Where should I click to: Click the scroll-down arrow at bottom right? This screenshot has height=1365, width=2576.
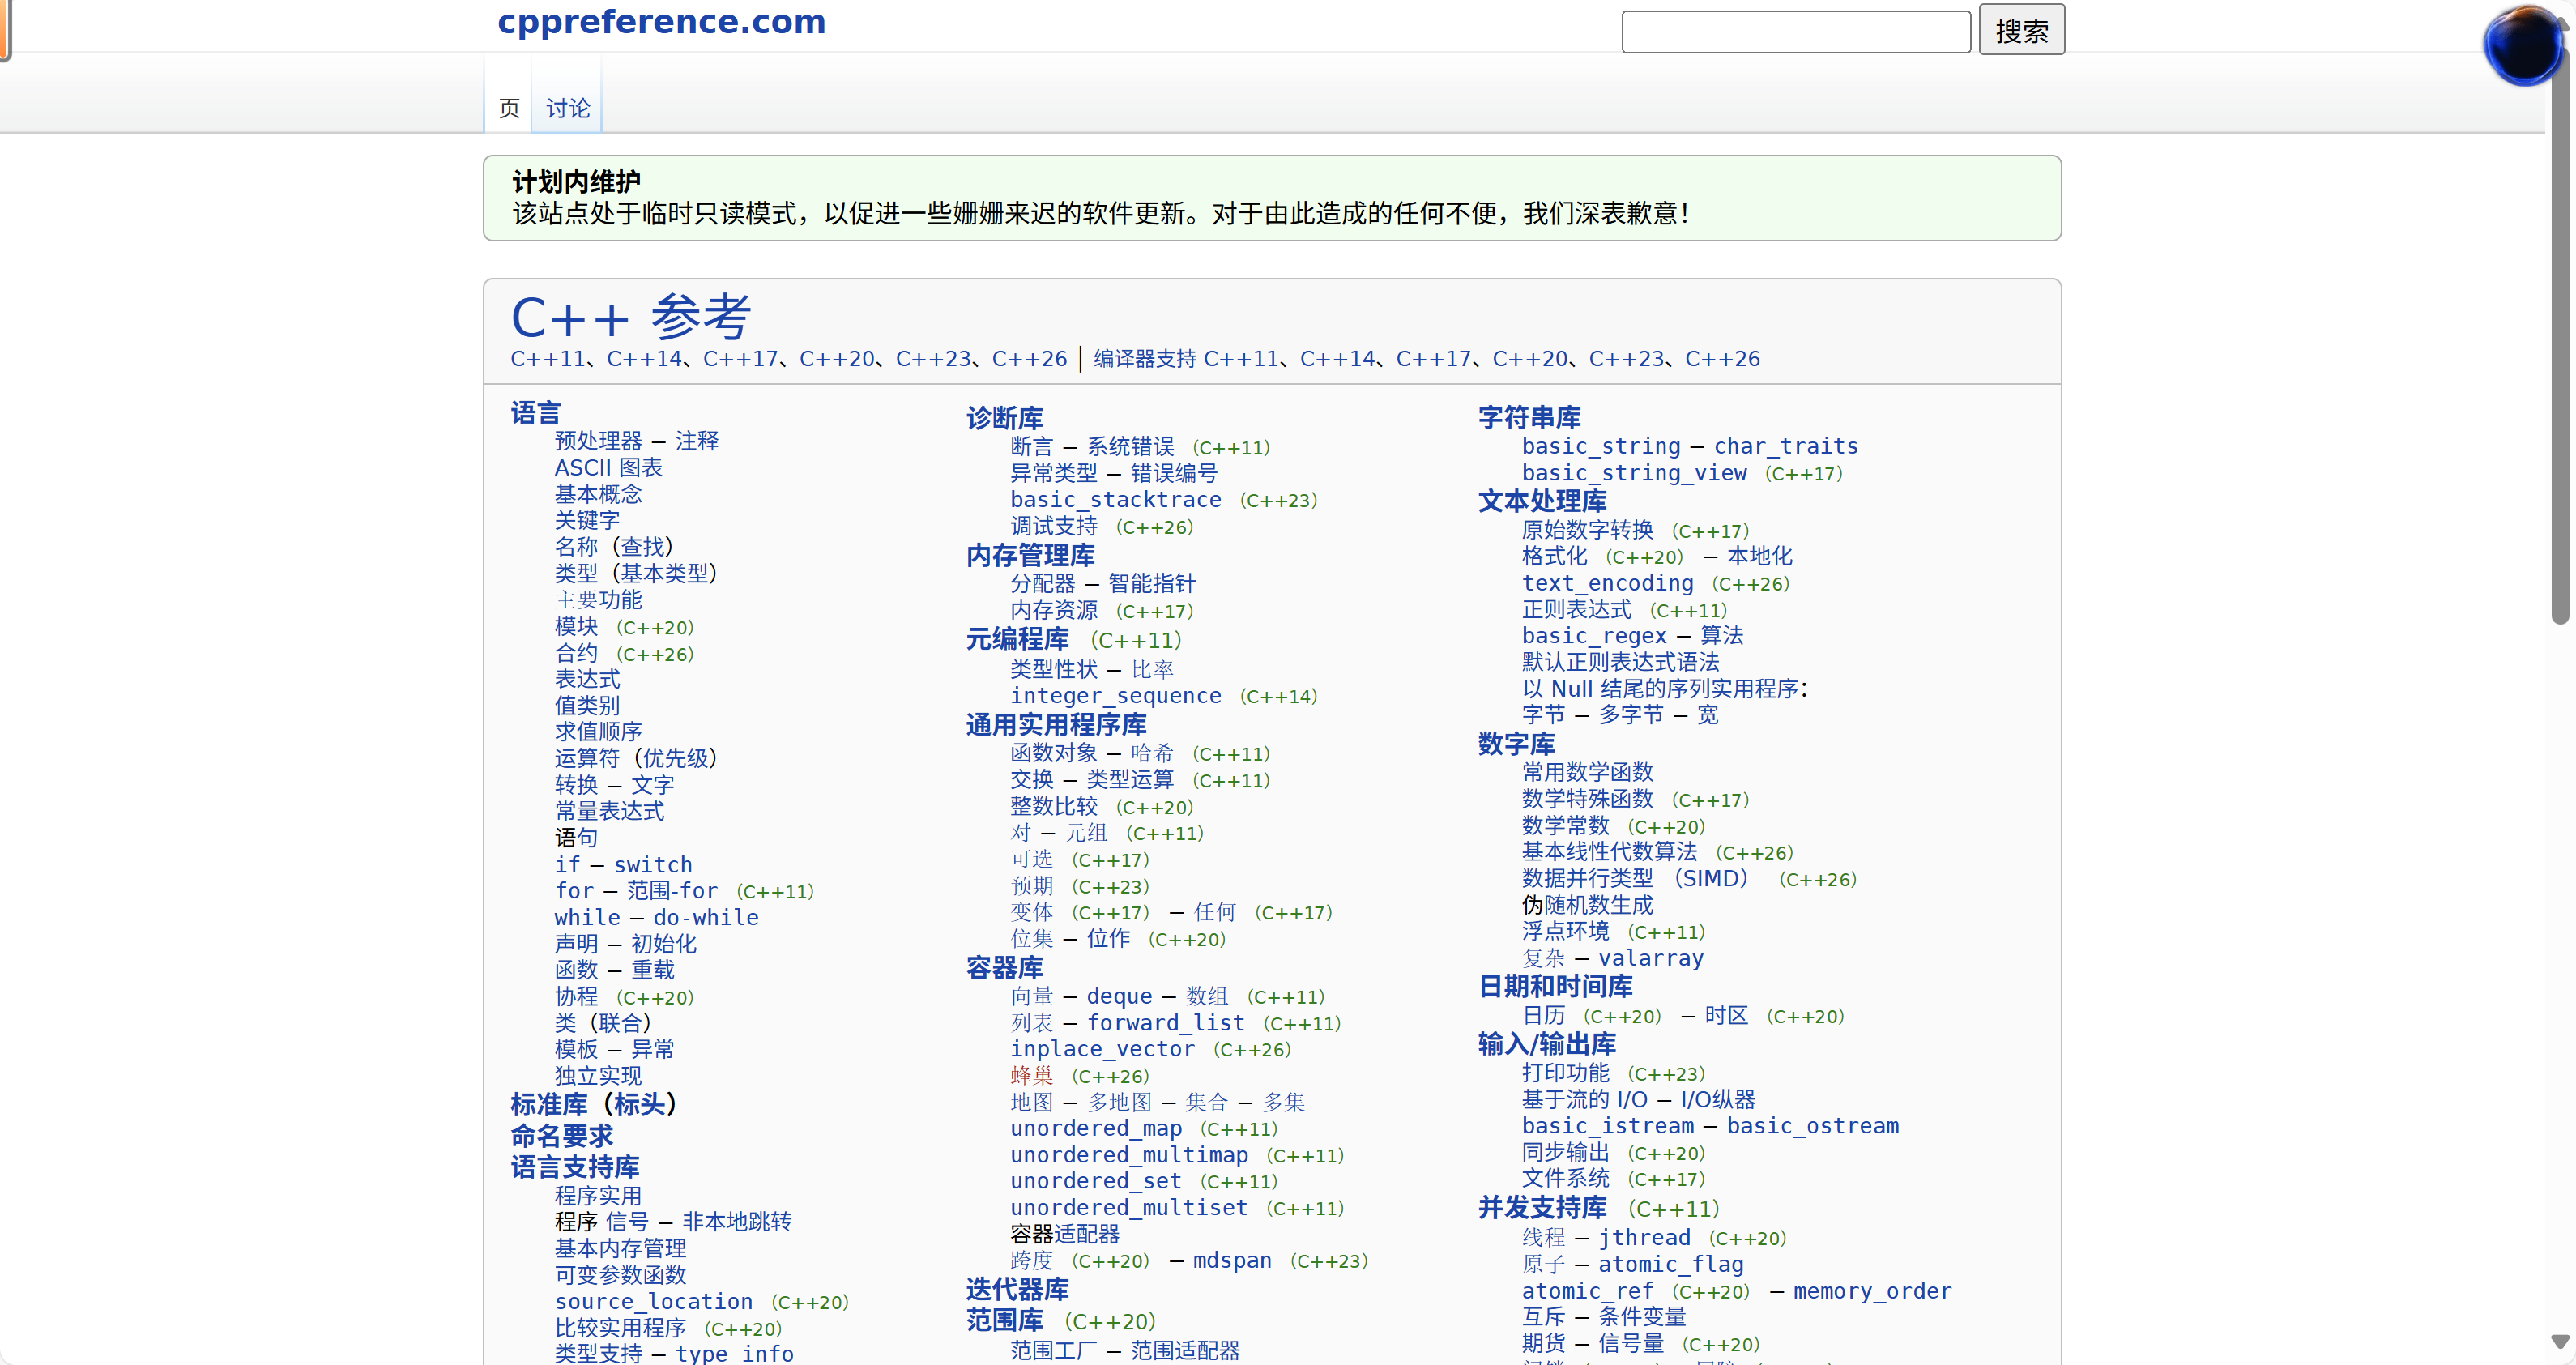pos(2559,1340)
